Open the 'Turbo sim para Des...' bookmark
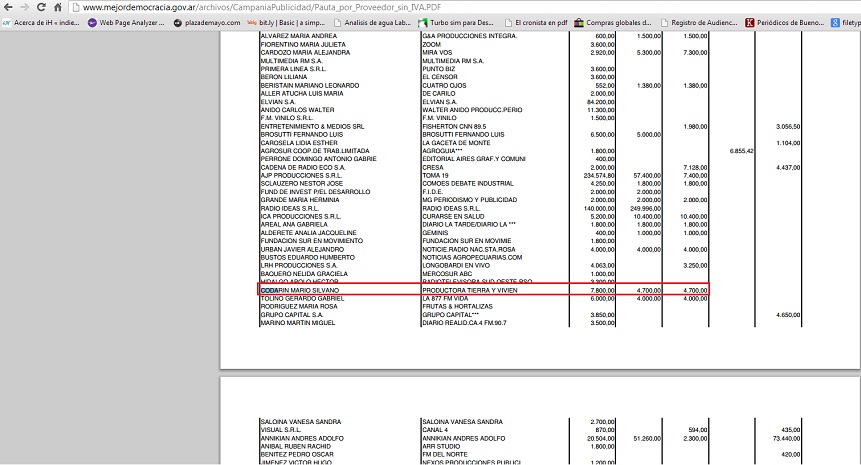Screen dimensions: 861x465 point(456,23)
